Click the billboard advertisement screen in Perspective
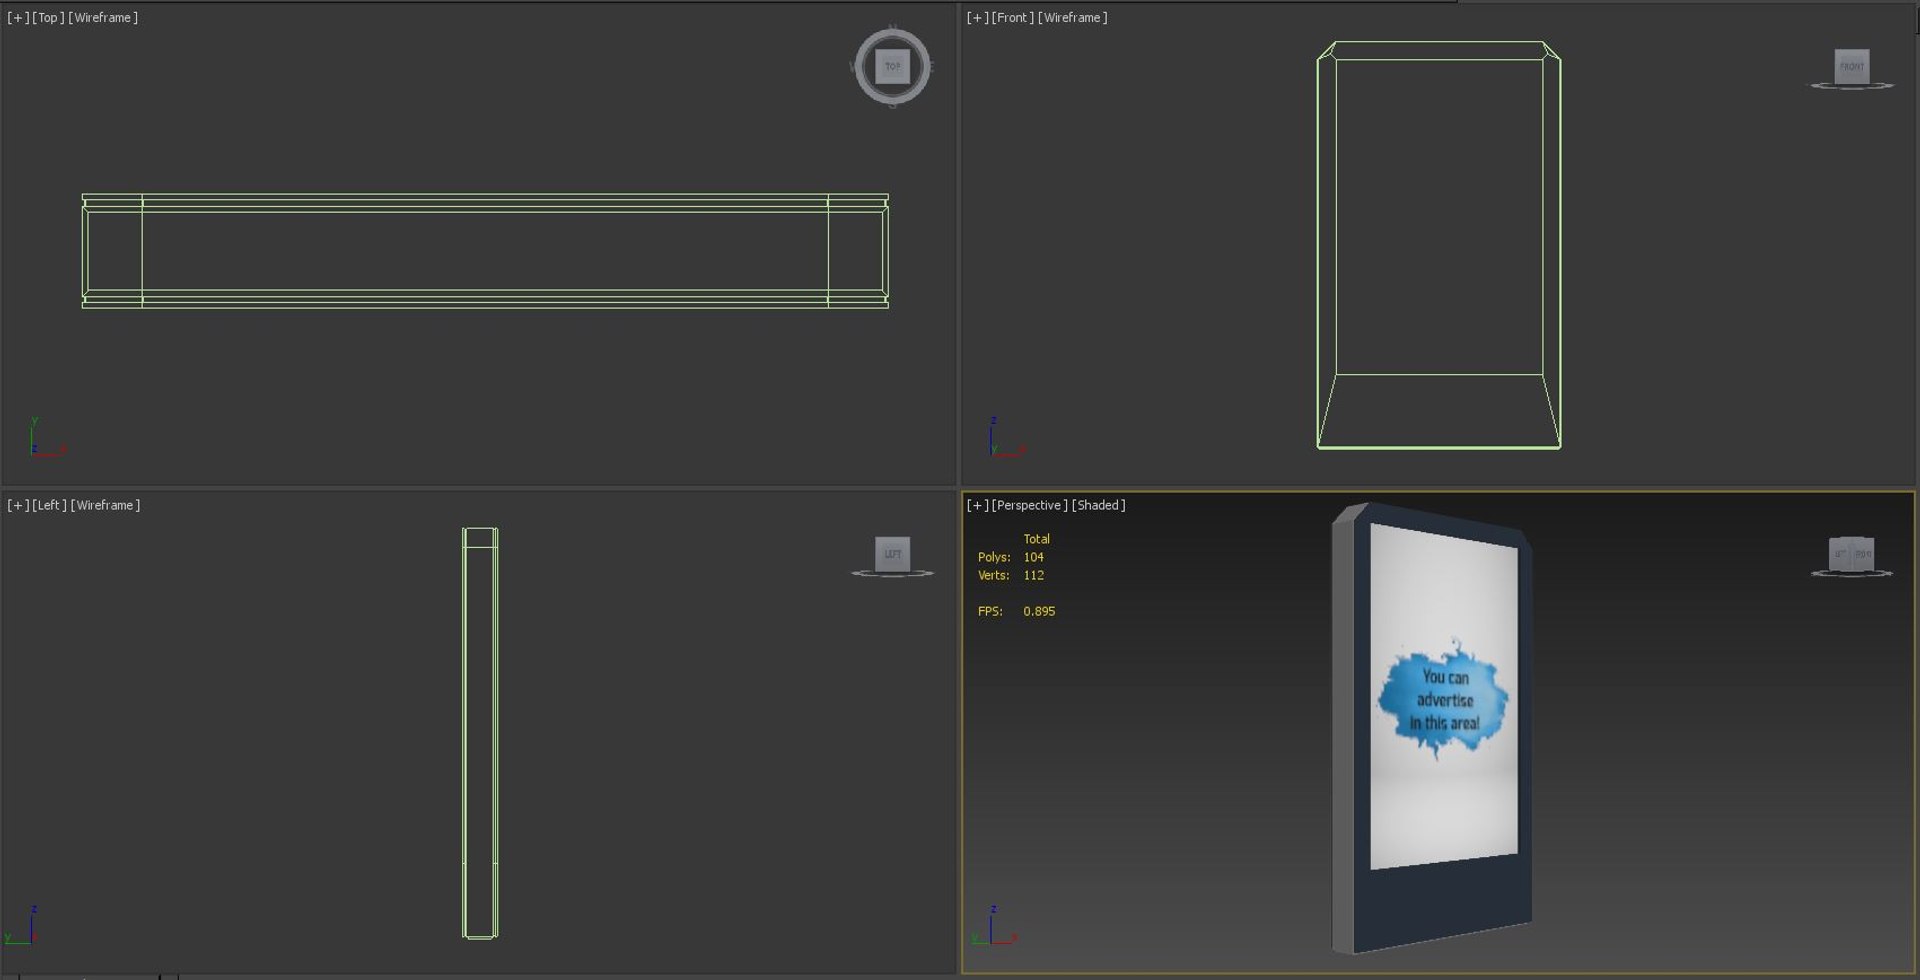The image size is (1920, 980). (1444, 695)
